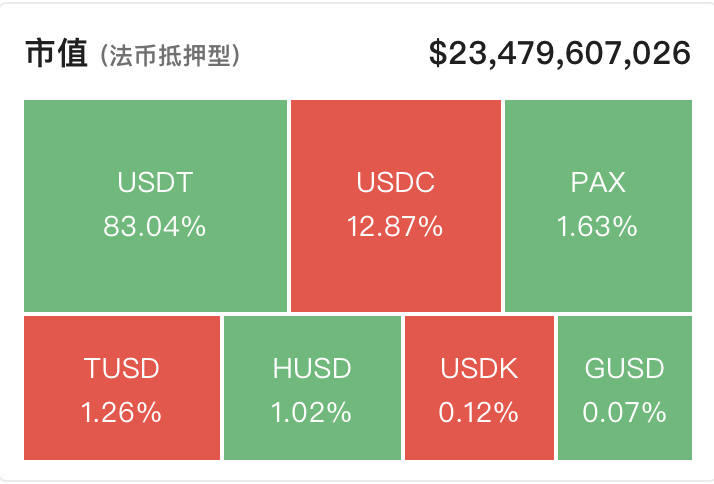Select the green PAX treemap tile

[x=598, y=206]
